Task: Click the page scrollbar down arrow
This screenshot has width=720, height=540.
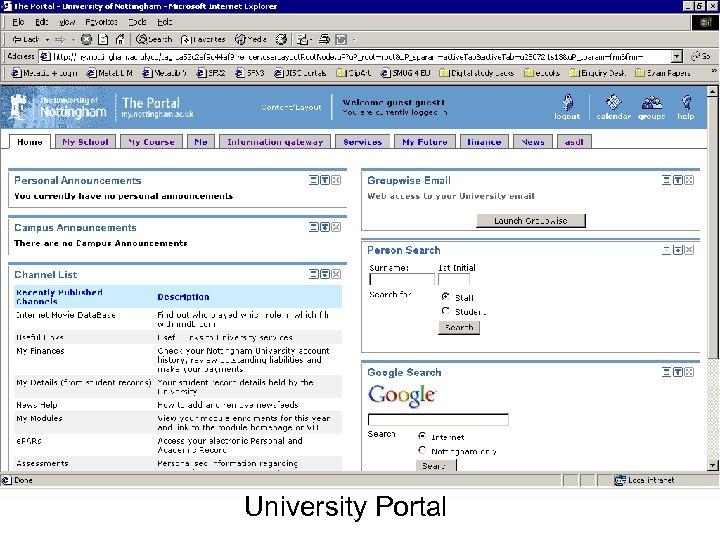Action: pyautogui.click(x=712, y=465)
